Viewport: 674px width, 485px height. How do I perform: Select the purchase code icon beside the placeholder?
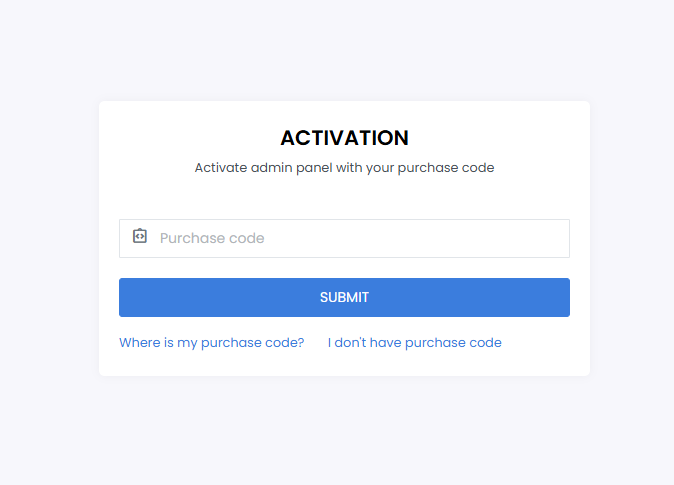[140, 236]
